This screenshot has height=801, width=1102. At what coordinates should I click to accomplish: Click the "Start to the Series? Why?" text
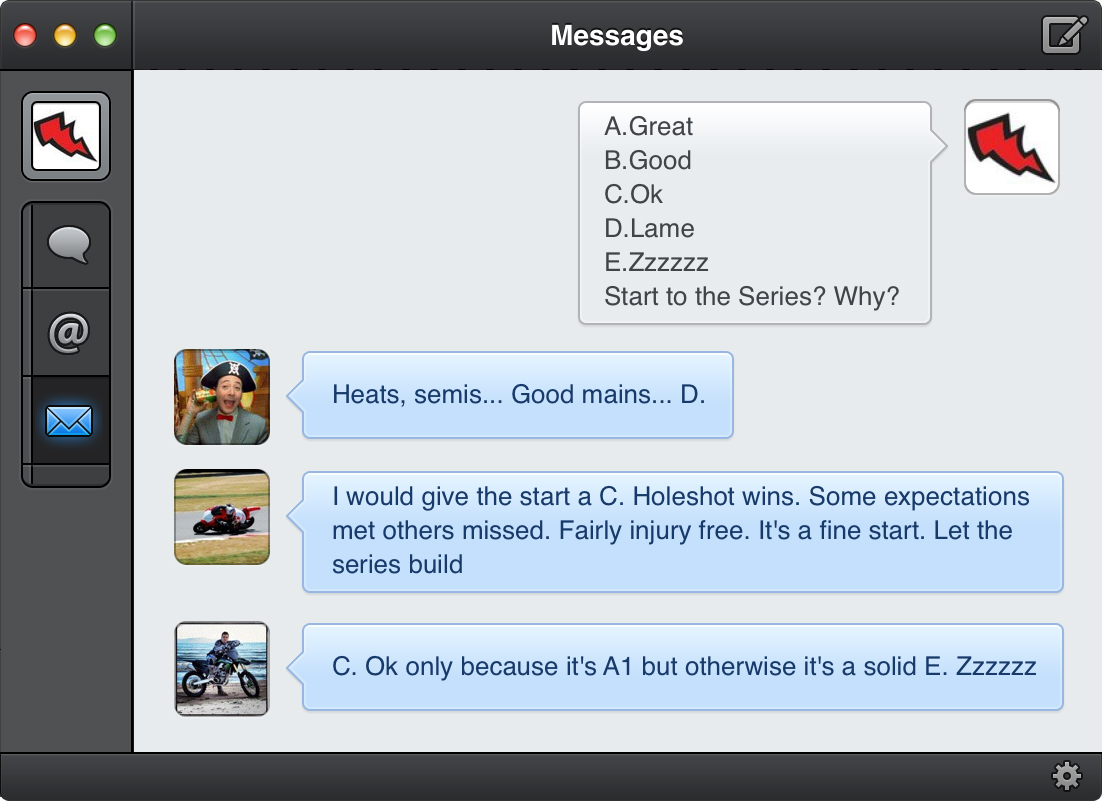pos(751,297)
